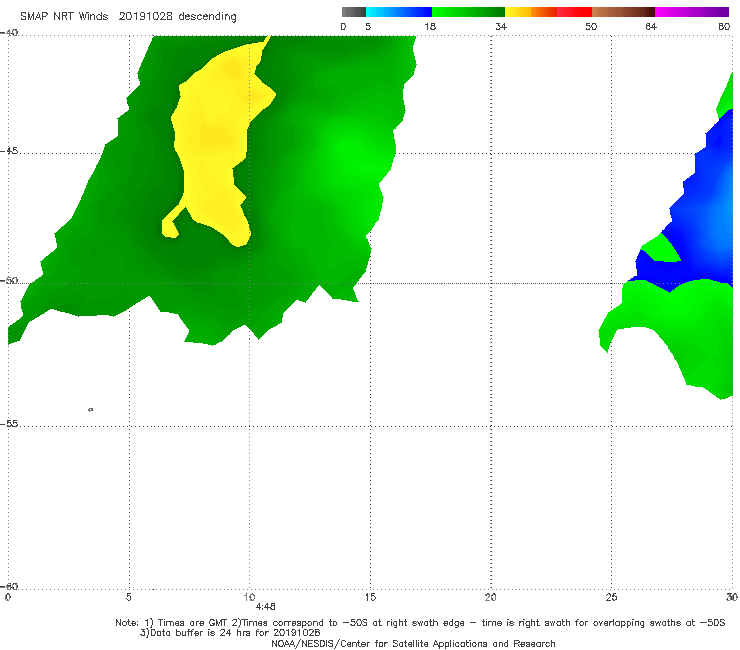Click the longitude label '10'
Screen dimensions: 740x650
(x=249, y=597)
